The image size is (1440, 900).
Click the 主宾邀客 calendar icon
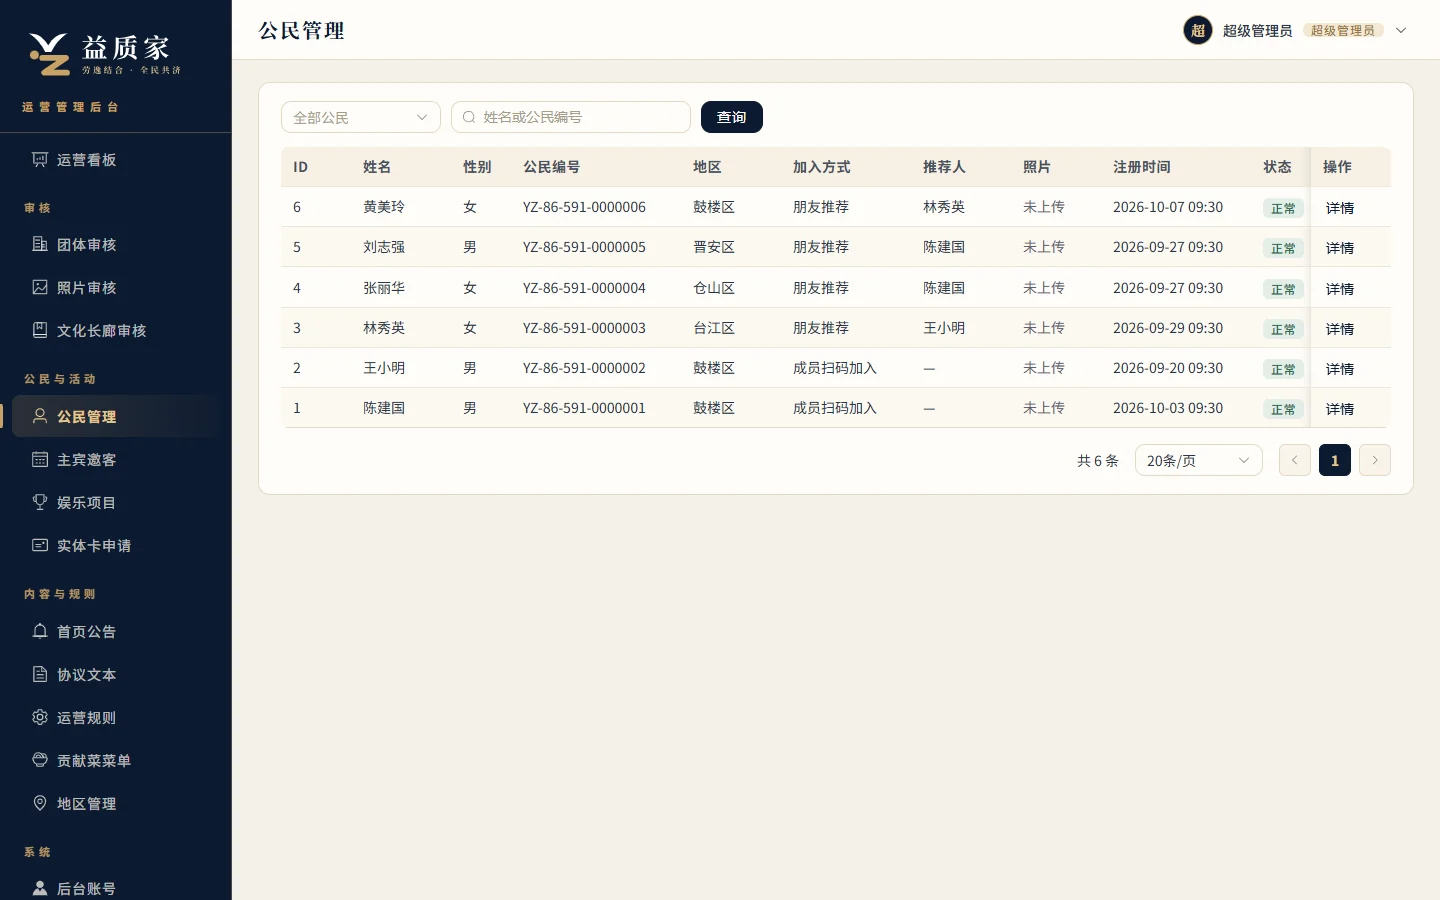tap(40, 460)
